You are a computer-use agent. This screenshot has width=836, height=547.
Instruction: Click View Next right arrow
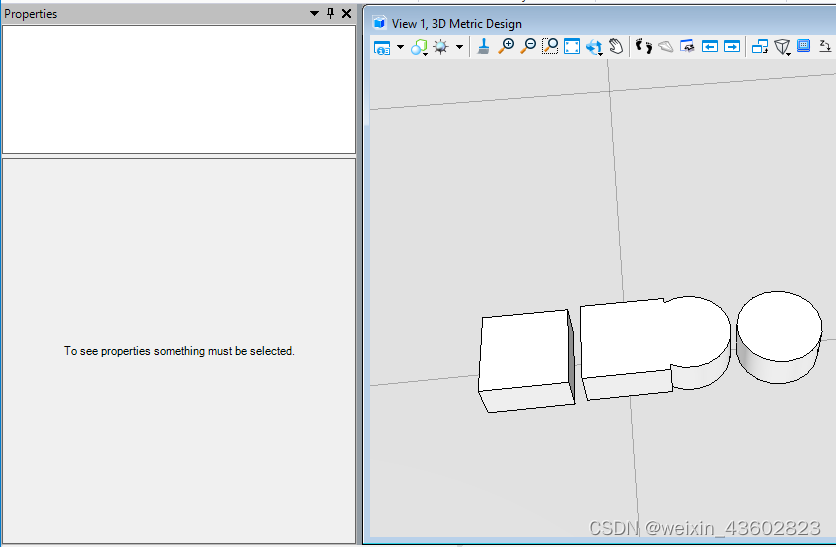pyautogui.click(x=732, y=47)
